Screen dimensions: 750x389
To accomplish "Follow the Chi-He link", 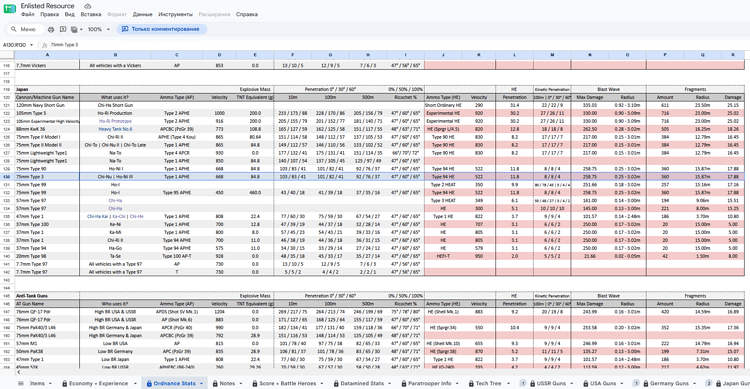I will [136, 216].
